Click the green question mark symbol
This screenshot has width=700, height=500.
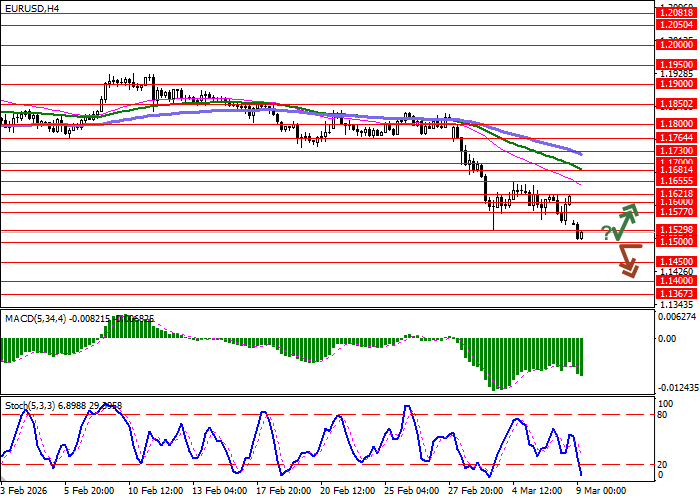point(605,233)
